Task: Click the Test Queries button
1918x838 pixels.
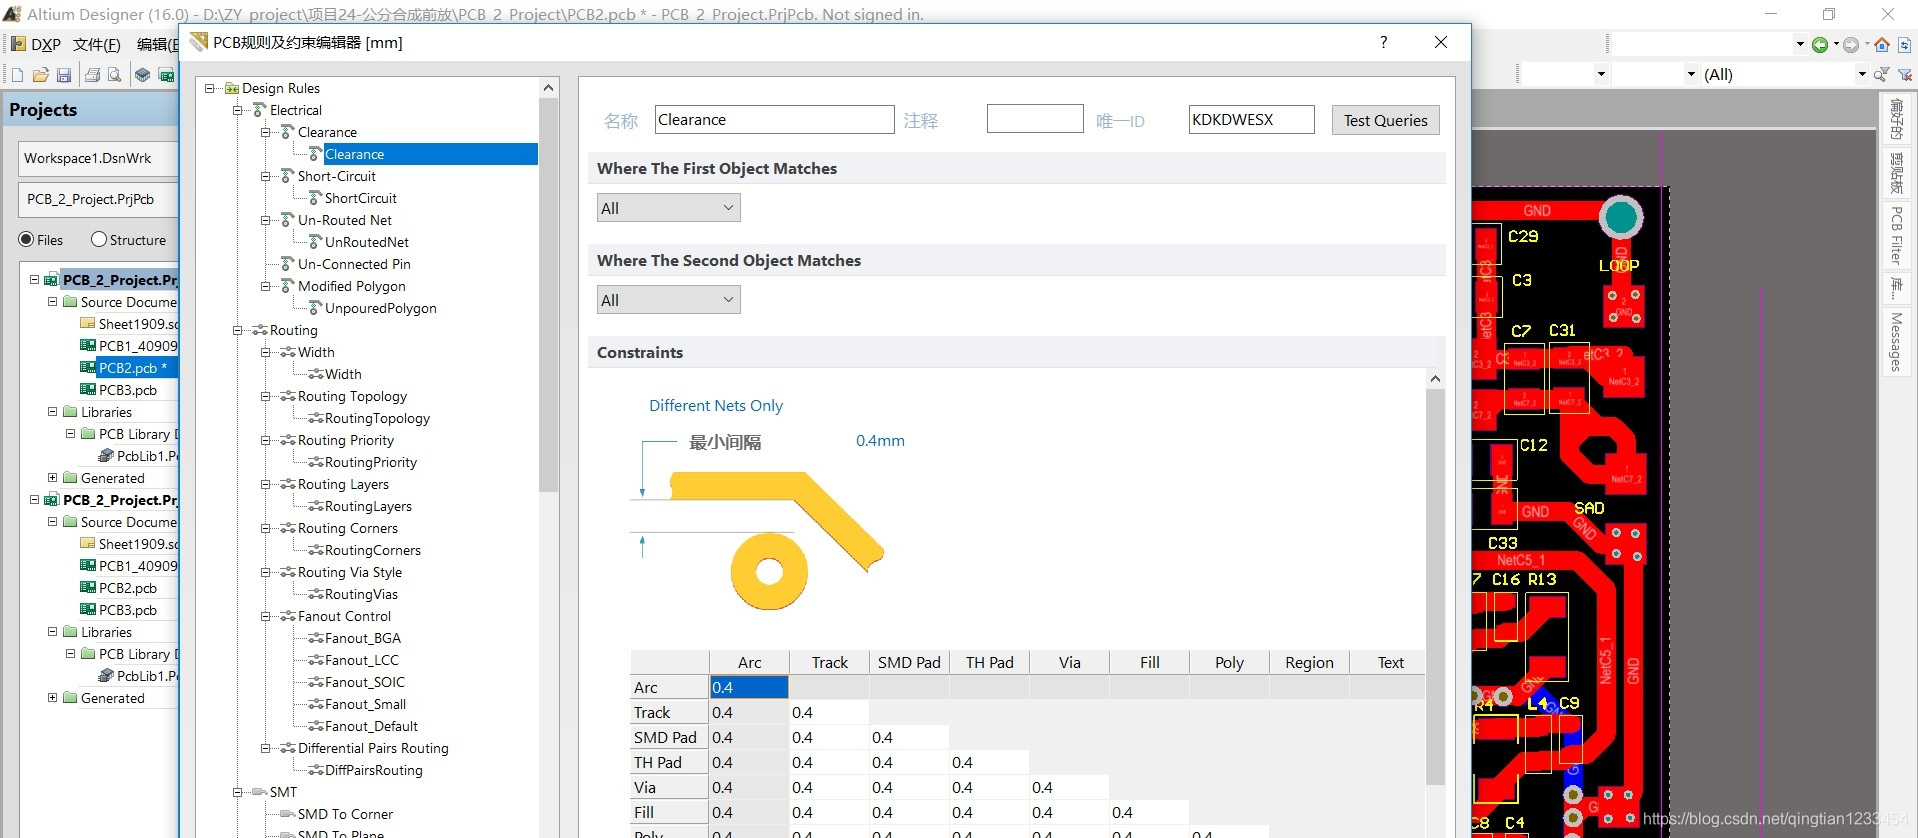Action: point(1385,120)
